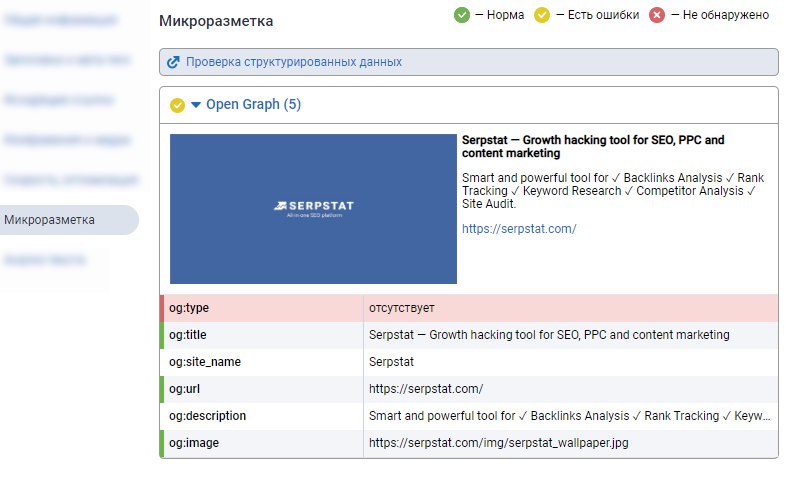Click the green Норма legend icon
786x477 pixels.
(x=462, y=15)
